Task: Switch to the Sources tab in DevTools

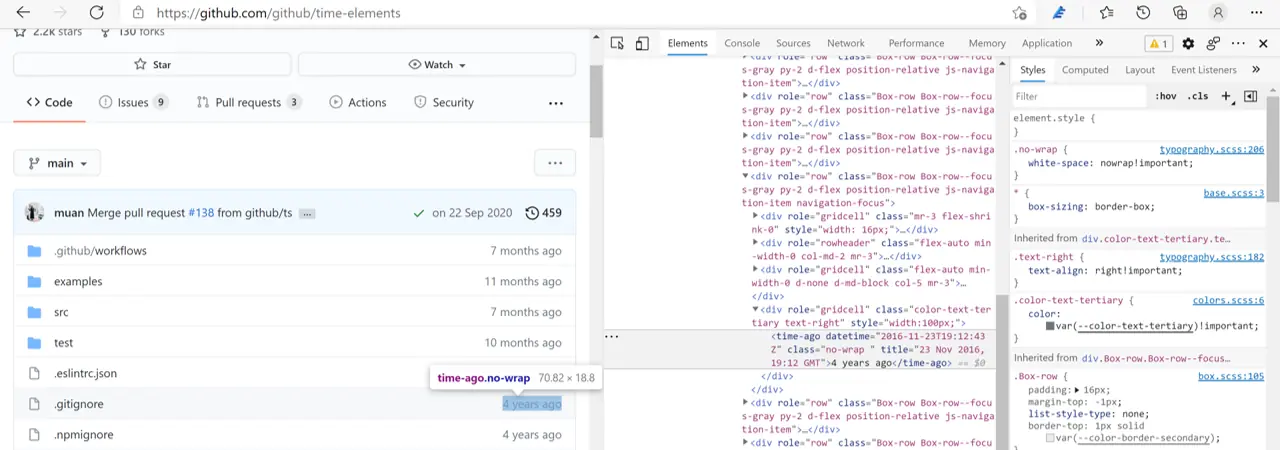Action: 793,43
